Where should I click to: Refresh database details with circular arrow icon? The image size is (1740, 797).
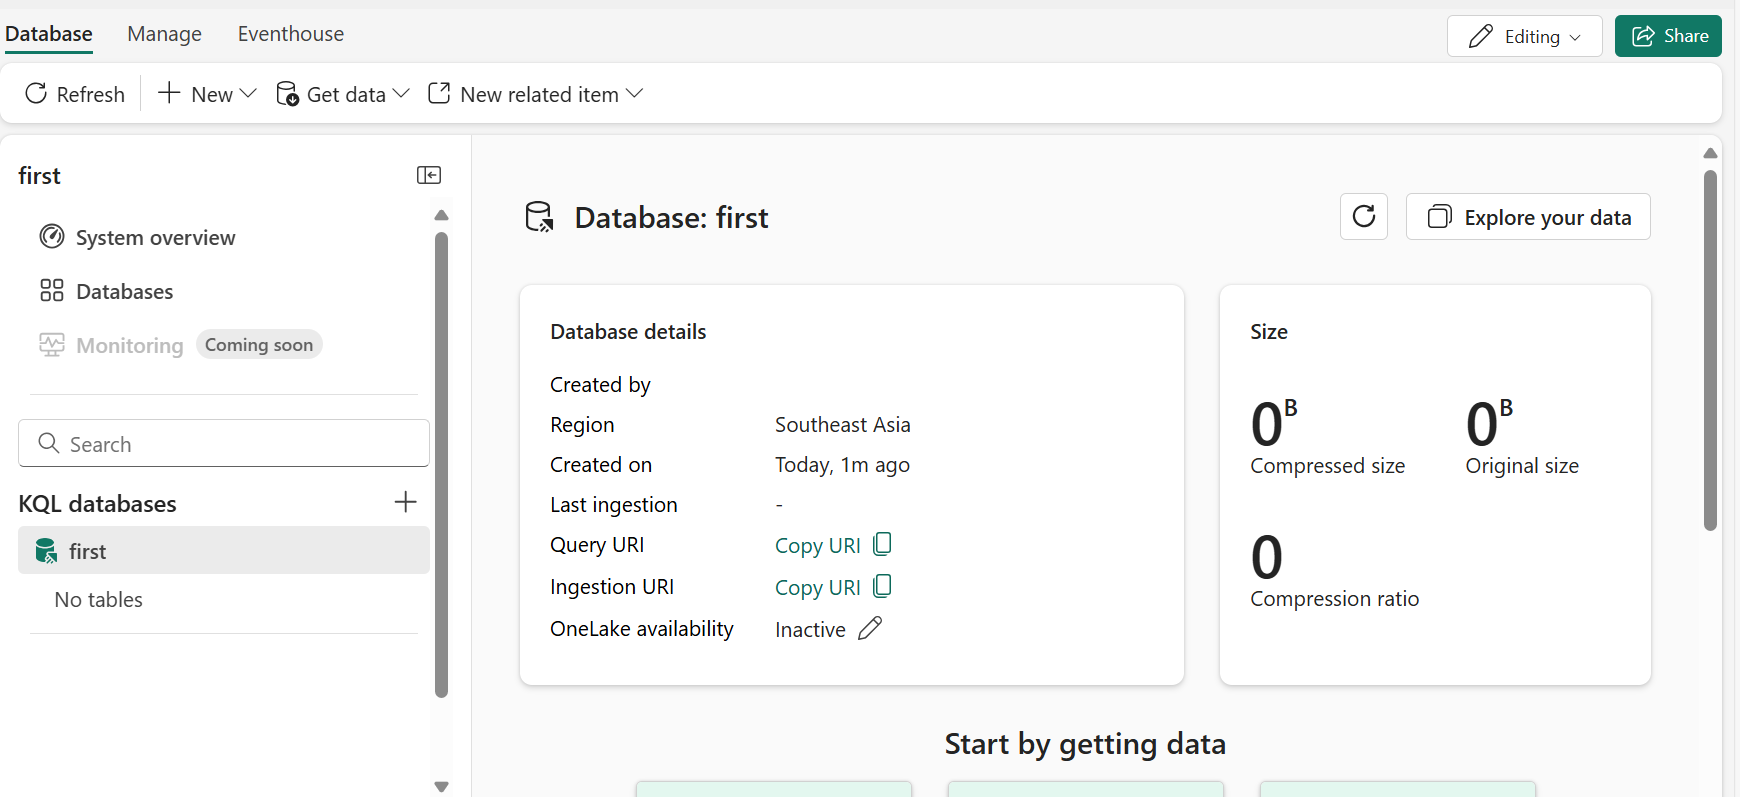[1364, 216]
